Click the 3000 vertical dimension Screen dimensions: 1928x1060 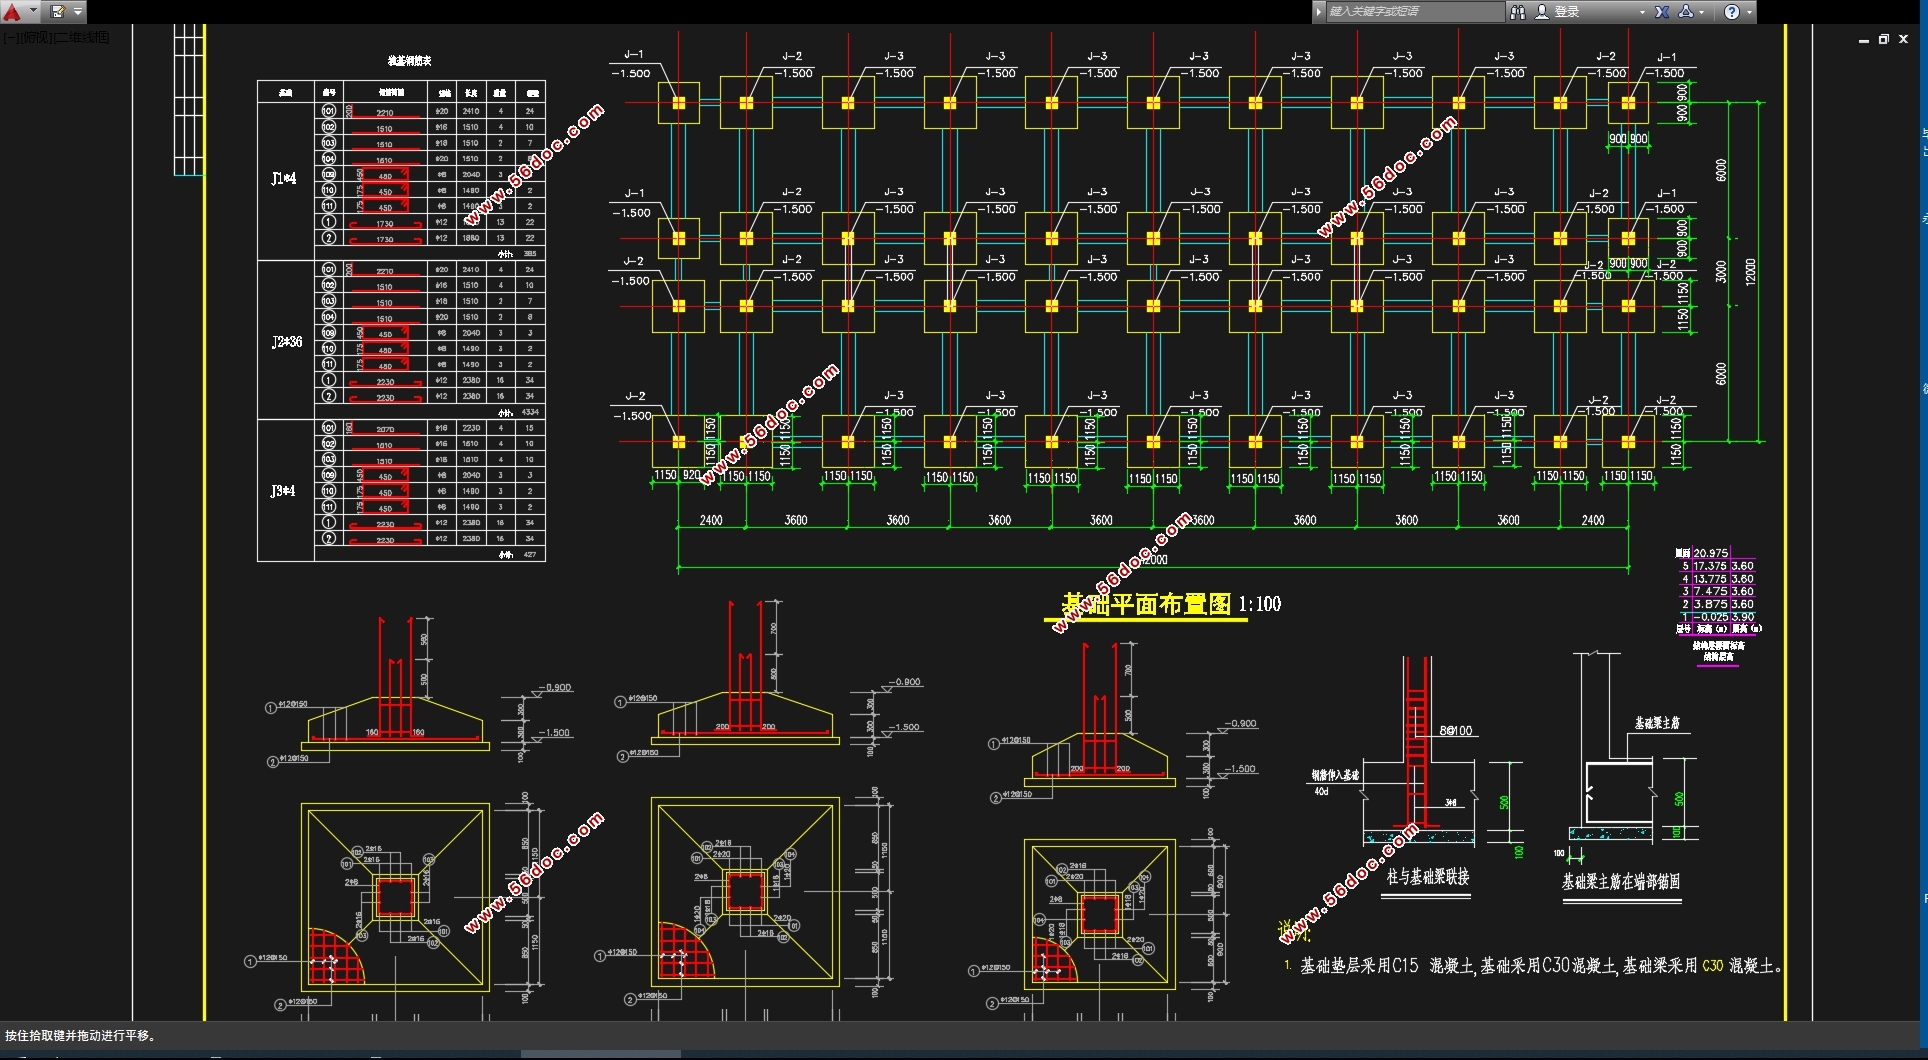click(x=1721, y=272)
